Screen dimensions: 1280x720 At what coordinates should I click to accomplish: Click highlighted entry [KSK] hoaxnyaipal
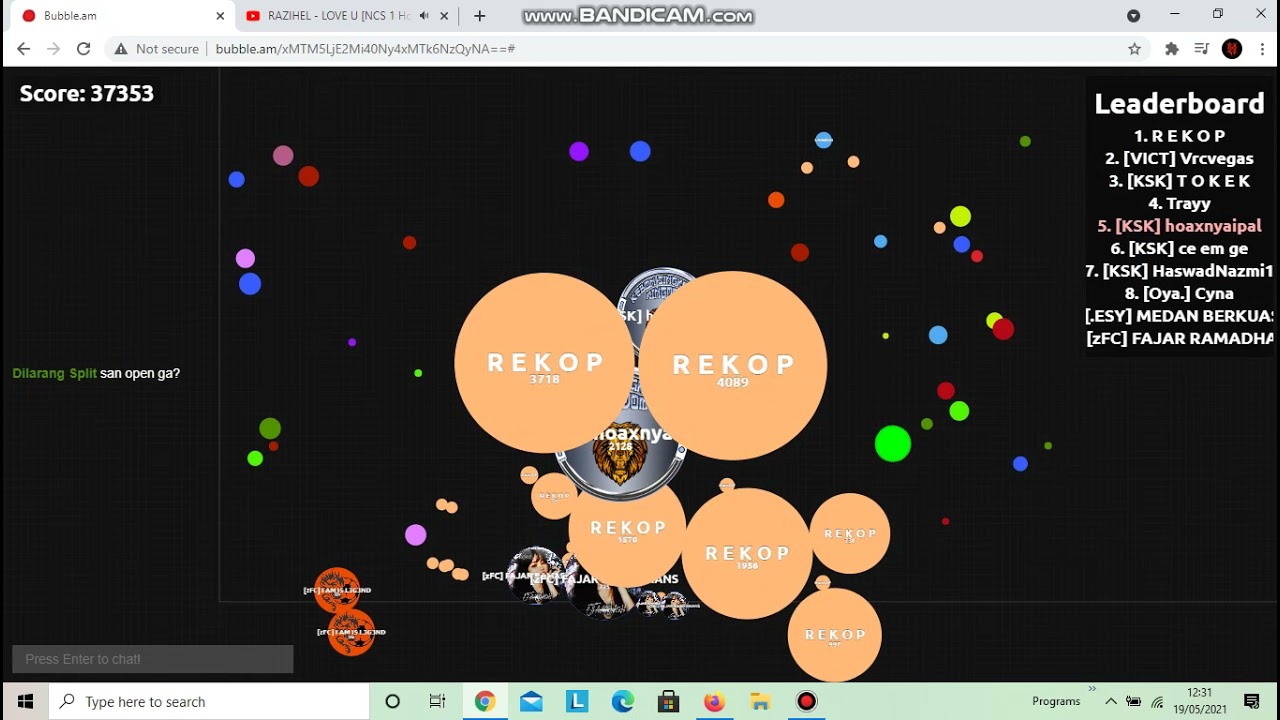click(x=1179, y=226)
